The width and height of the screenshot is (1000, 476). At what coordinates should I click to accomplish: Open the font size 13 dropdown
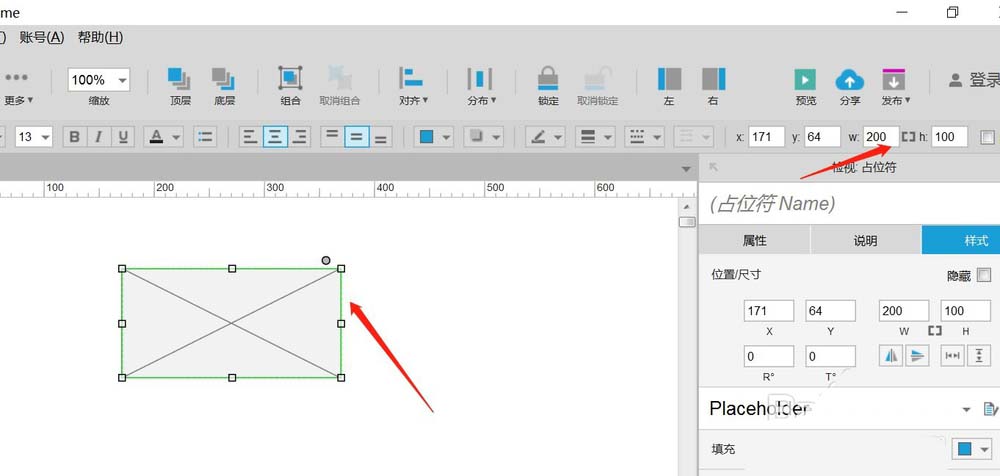click(45, 137)
